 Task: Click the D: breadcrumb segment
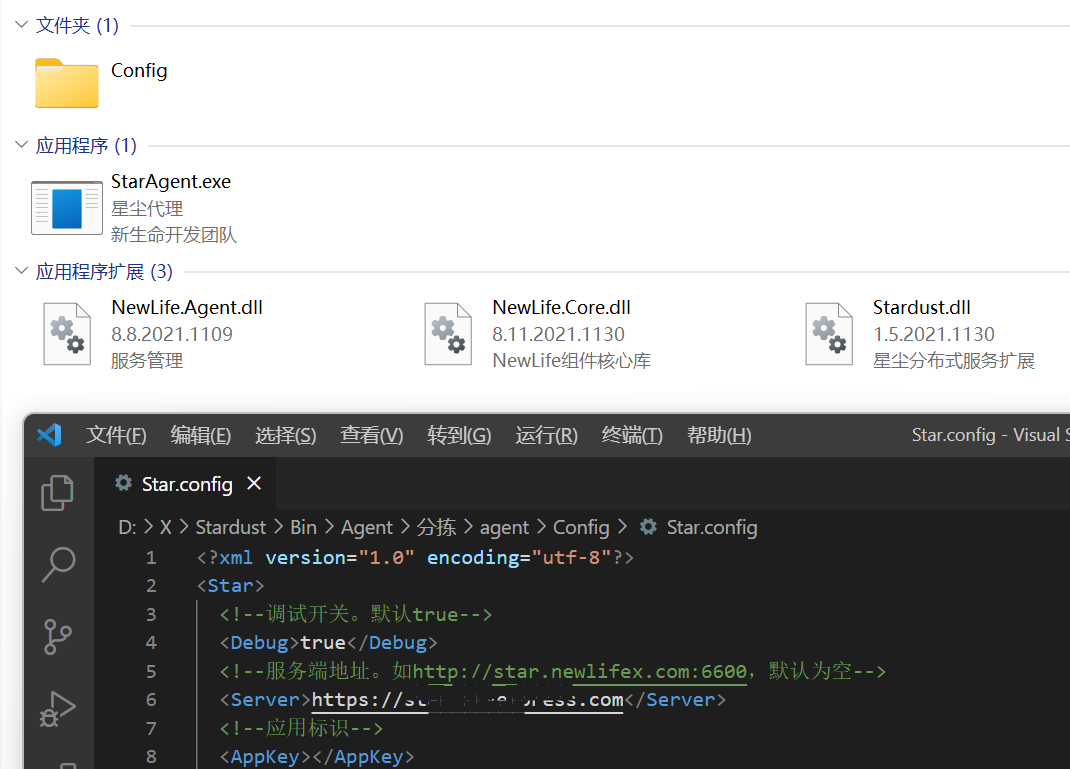point(127,527)
